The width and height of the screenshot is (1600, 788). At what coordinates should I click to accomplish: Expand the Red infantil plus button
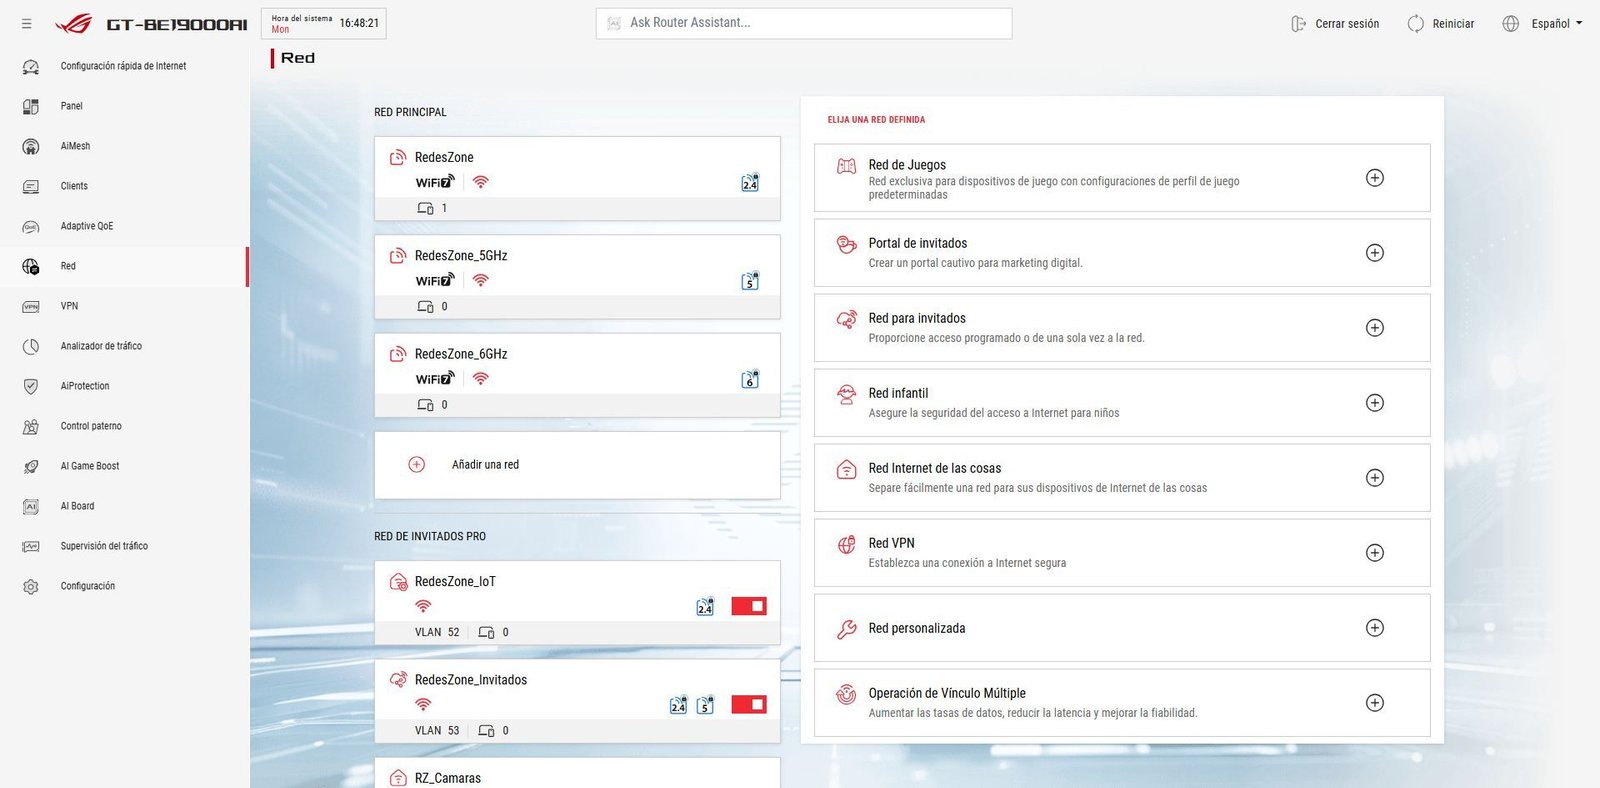coord(1374,403)
